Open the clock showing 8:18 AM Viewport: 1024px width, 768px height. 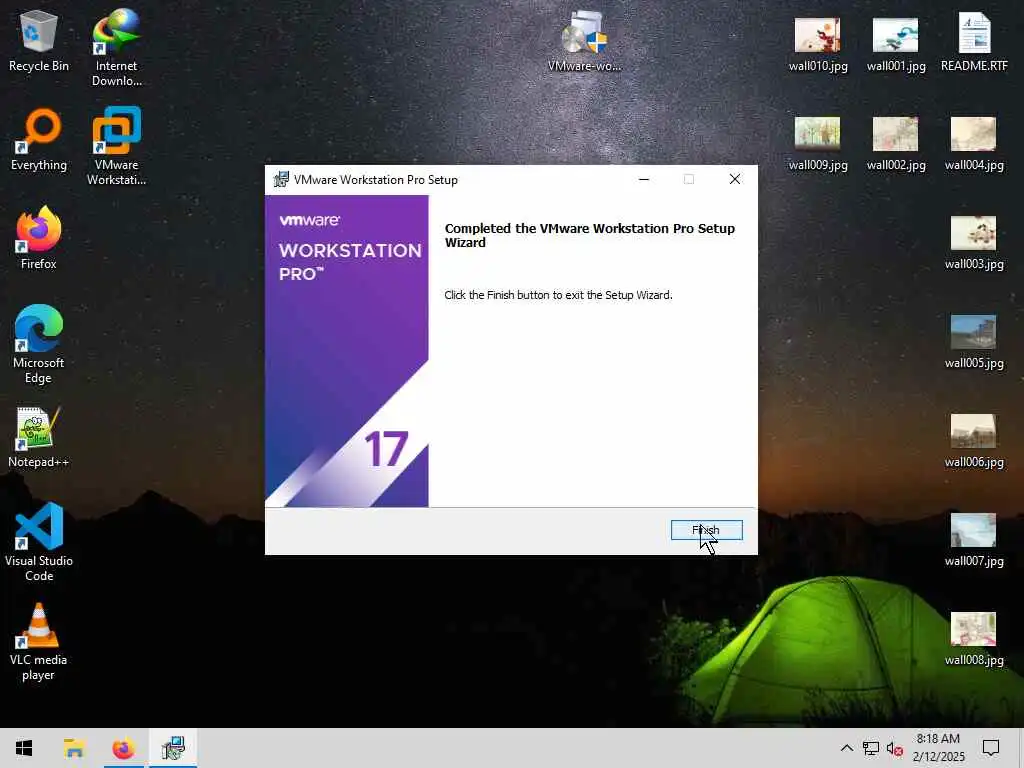click(x=938, y=748)
